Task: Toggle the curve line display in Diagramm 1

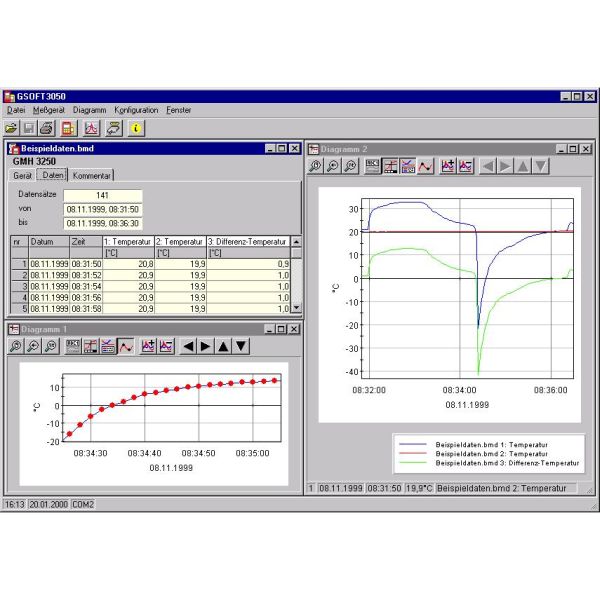Action: tap(125, 346)
